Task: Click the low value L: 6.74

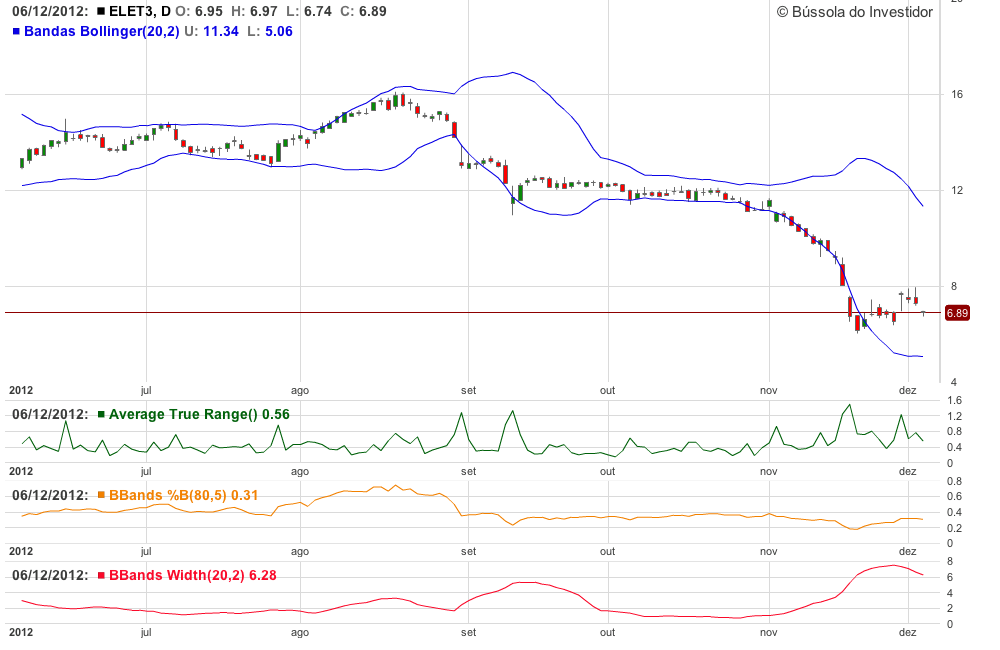Action: coord(308,11)
